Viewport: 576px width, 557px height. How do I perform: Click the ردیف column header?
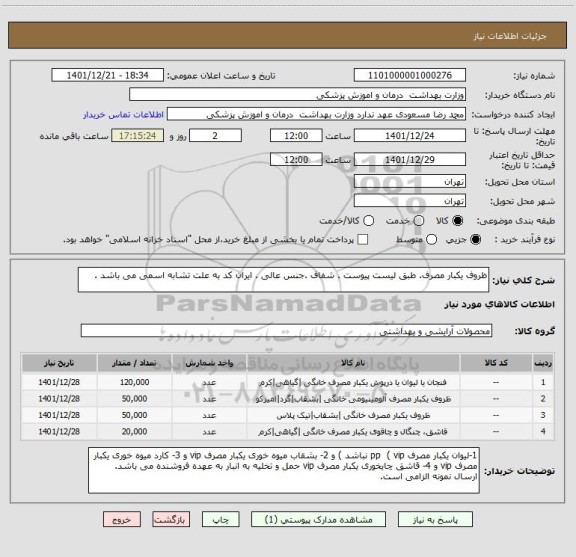543,363
